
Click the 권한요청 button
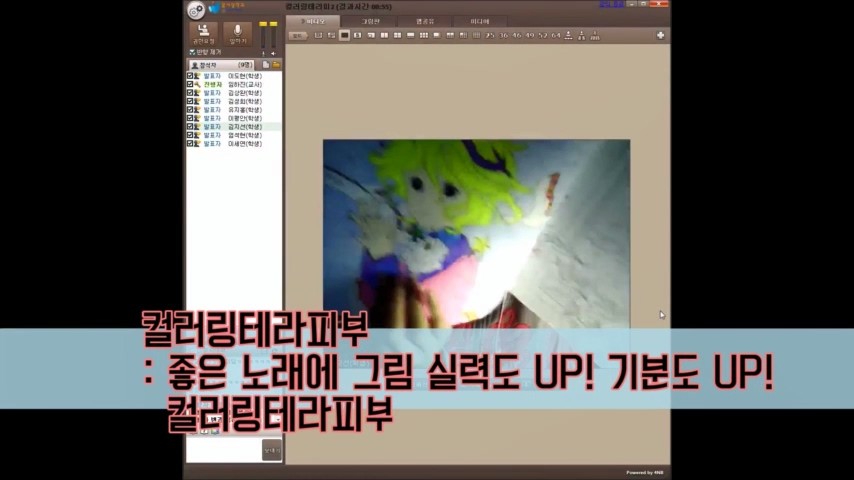point(204,34)
